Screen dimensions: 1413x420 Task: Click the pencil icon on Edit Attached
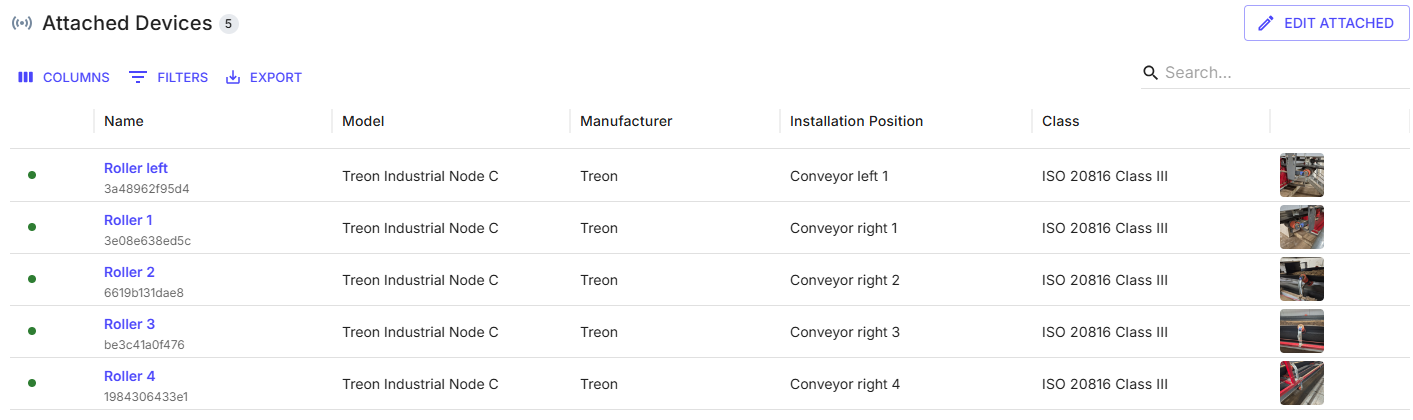tap(1266, 23)
